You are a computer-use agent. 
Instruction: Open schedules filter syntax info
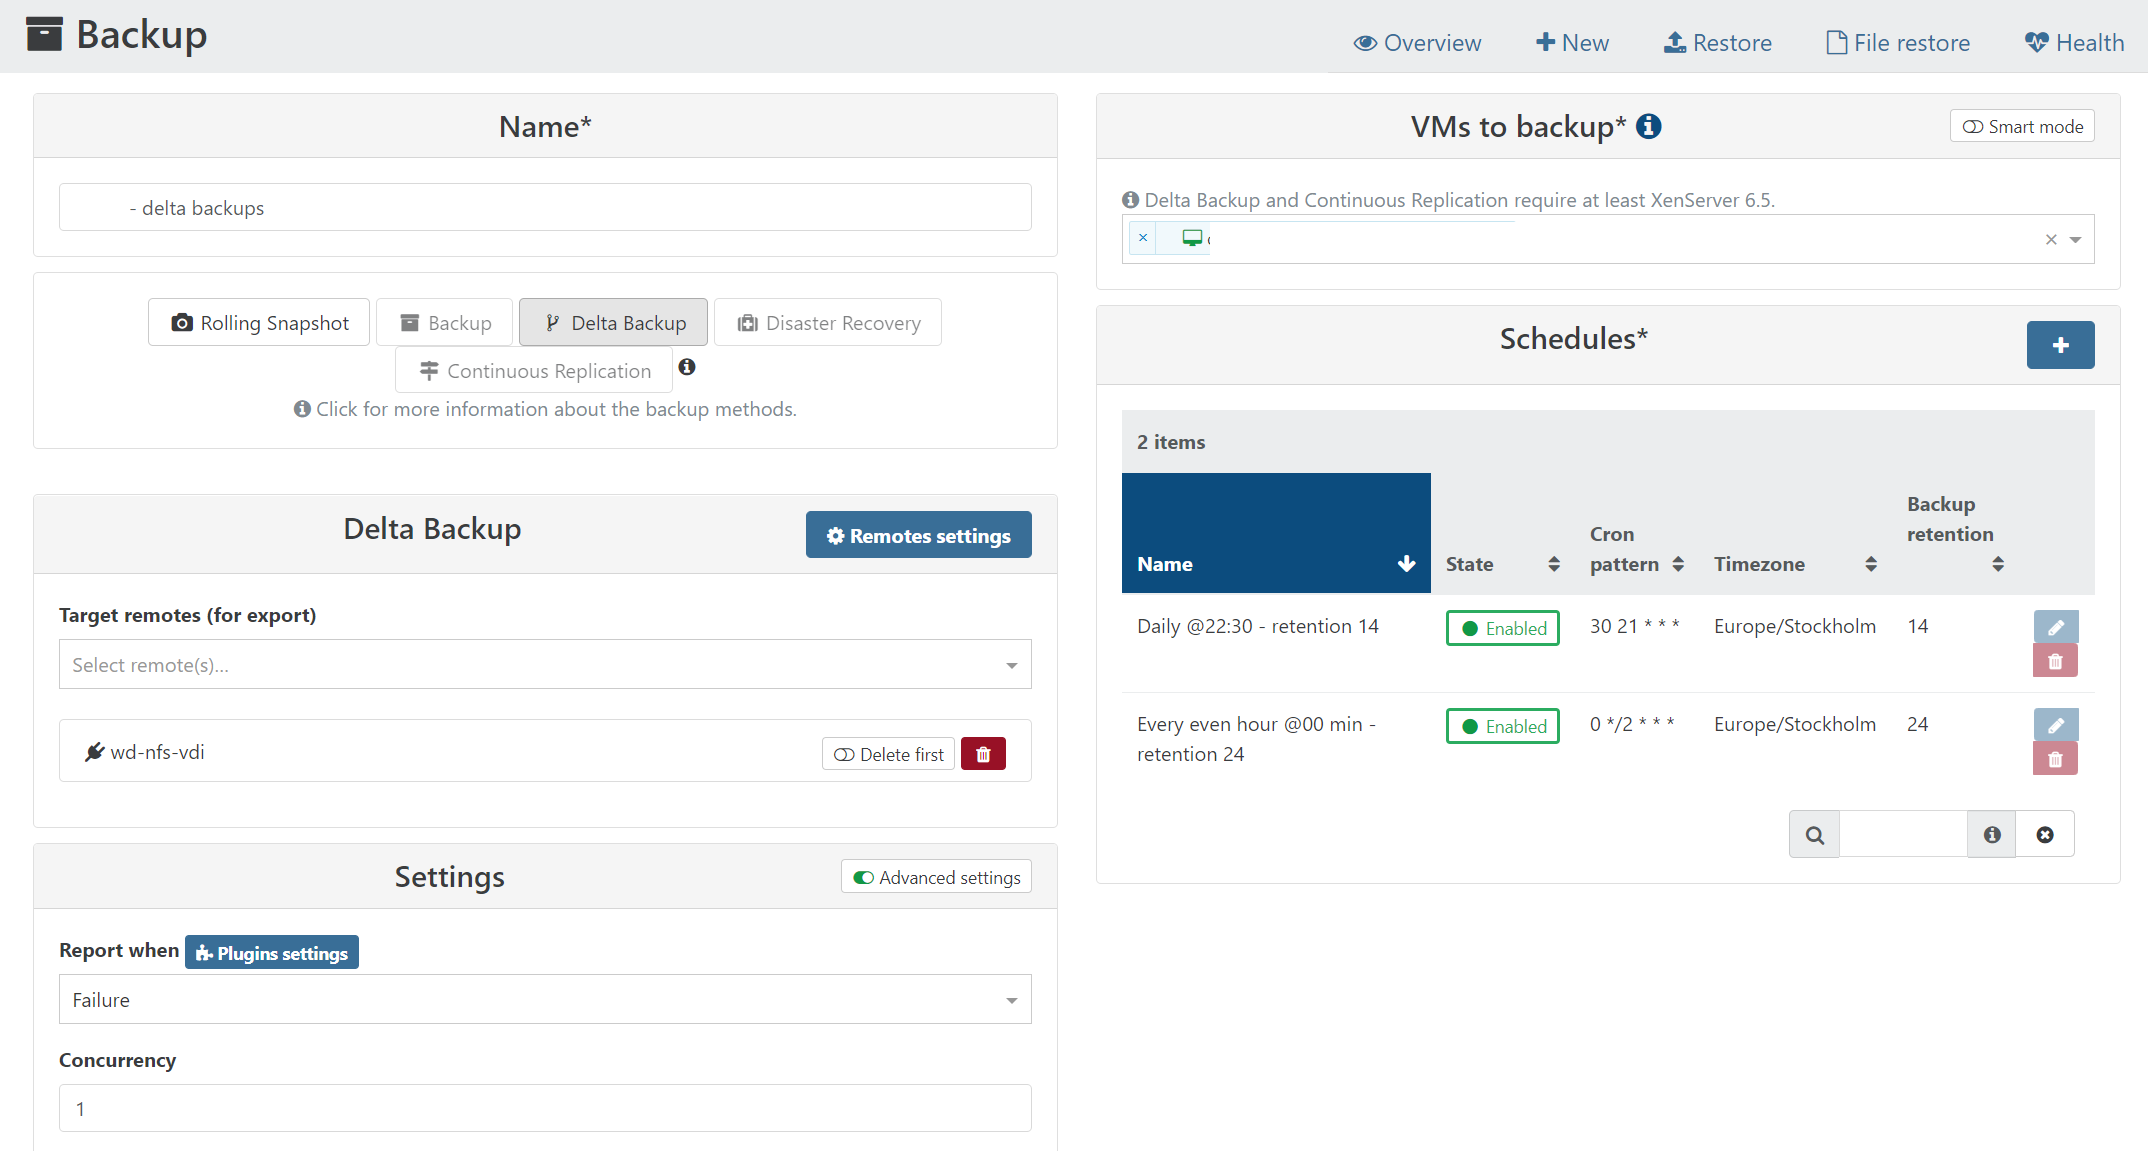[x=1993, y=835]
